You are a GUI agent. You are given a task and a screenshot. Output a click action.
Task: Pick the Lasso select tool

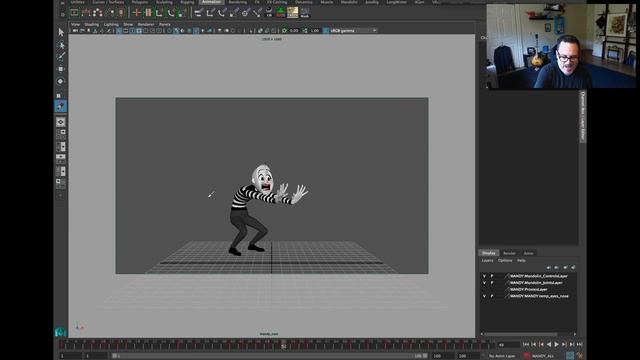[61, 44]
